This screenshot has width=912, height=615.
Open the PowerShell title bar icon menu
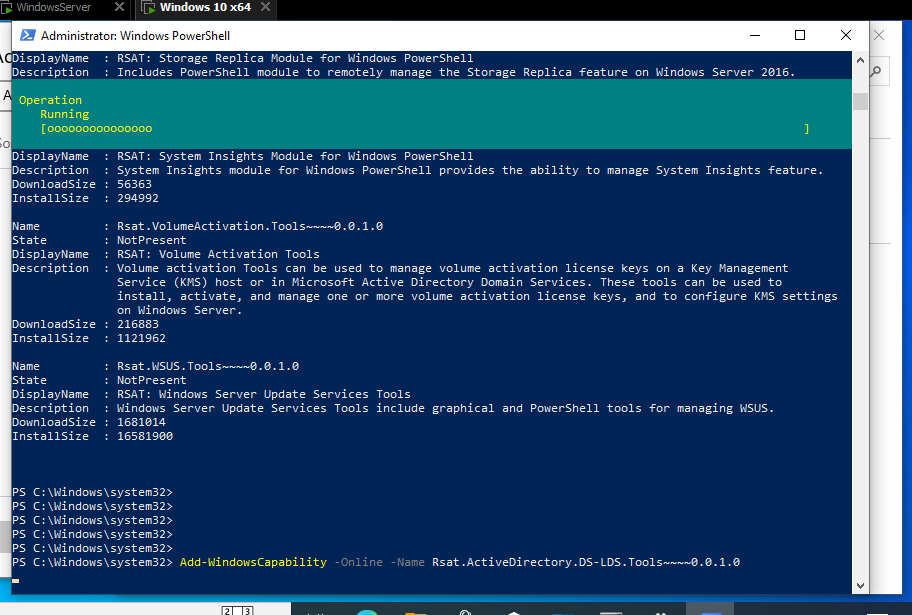27,35
